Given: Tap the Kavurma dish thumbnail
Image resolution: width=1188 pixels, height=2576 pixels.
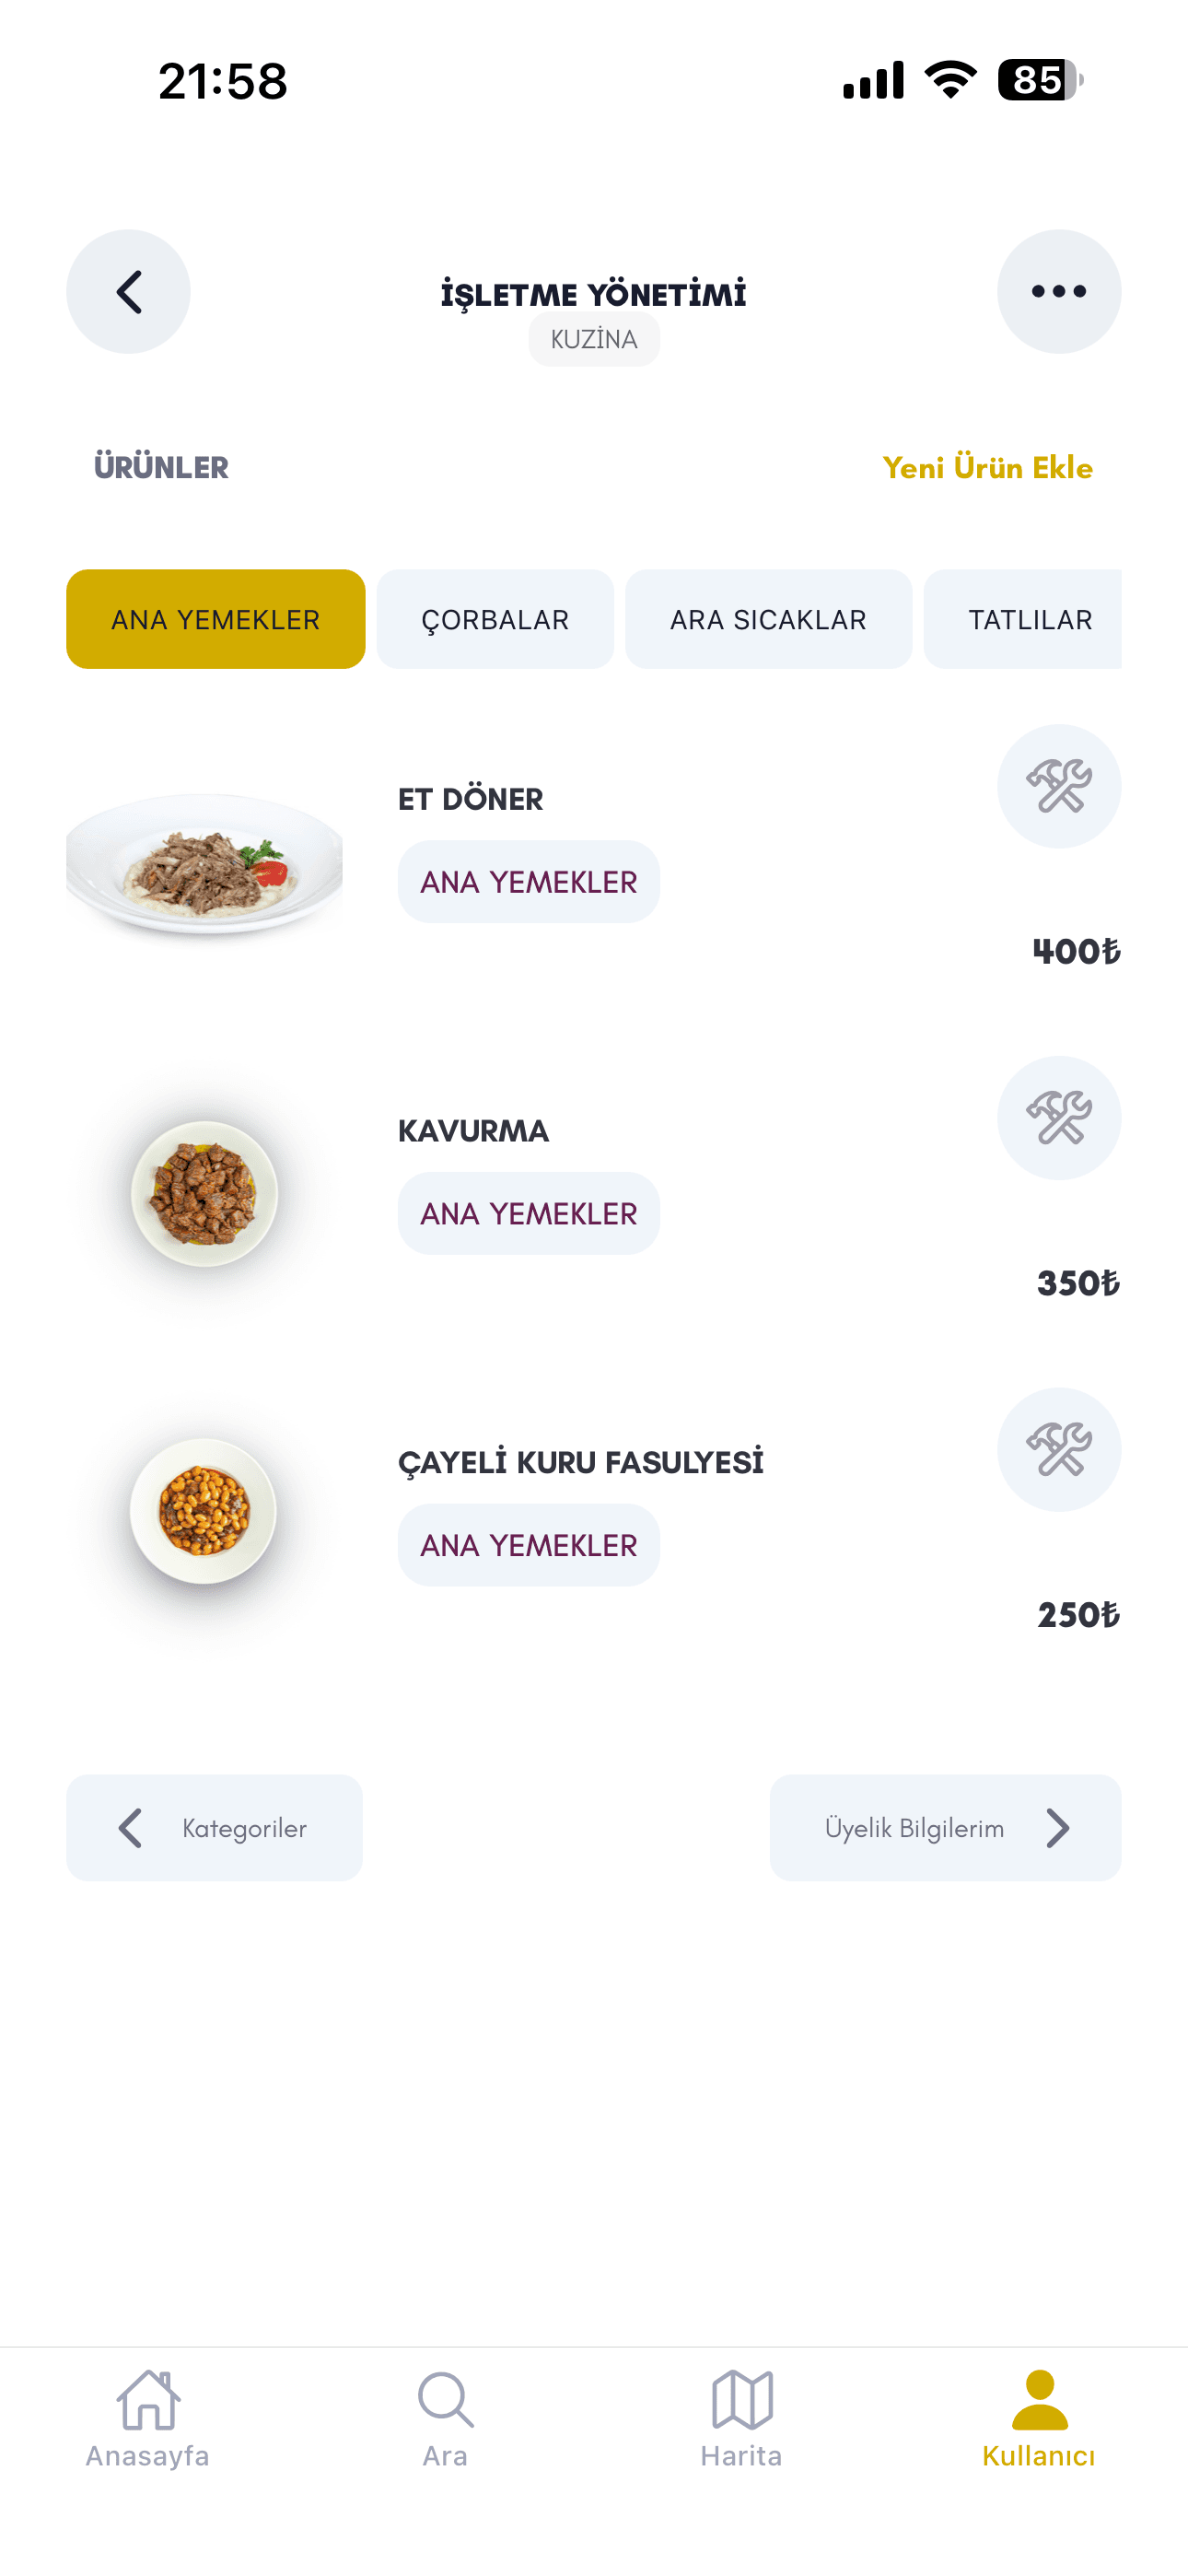Looking at the screenshot, I should point(204,1193).
